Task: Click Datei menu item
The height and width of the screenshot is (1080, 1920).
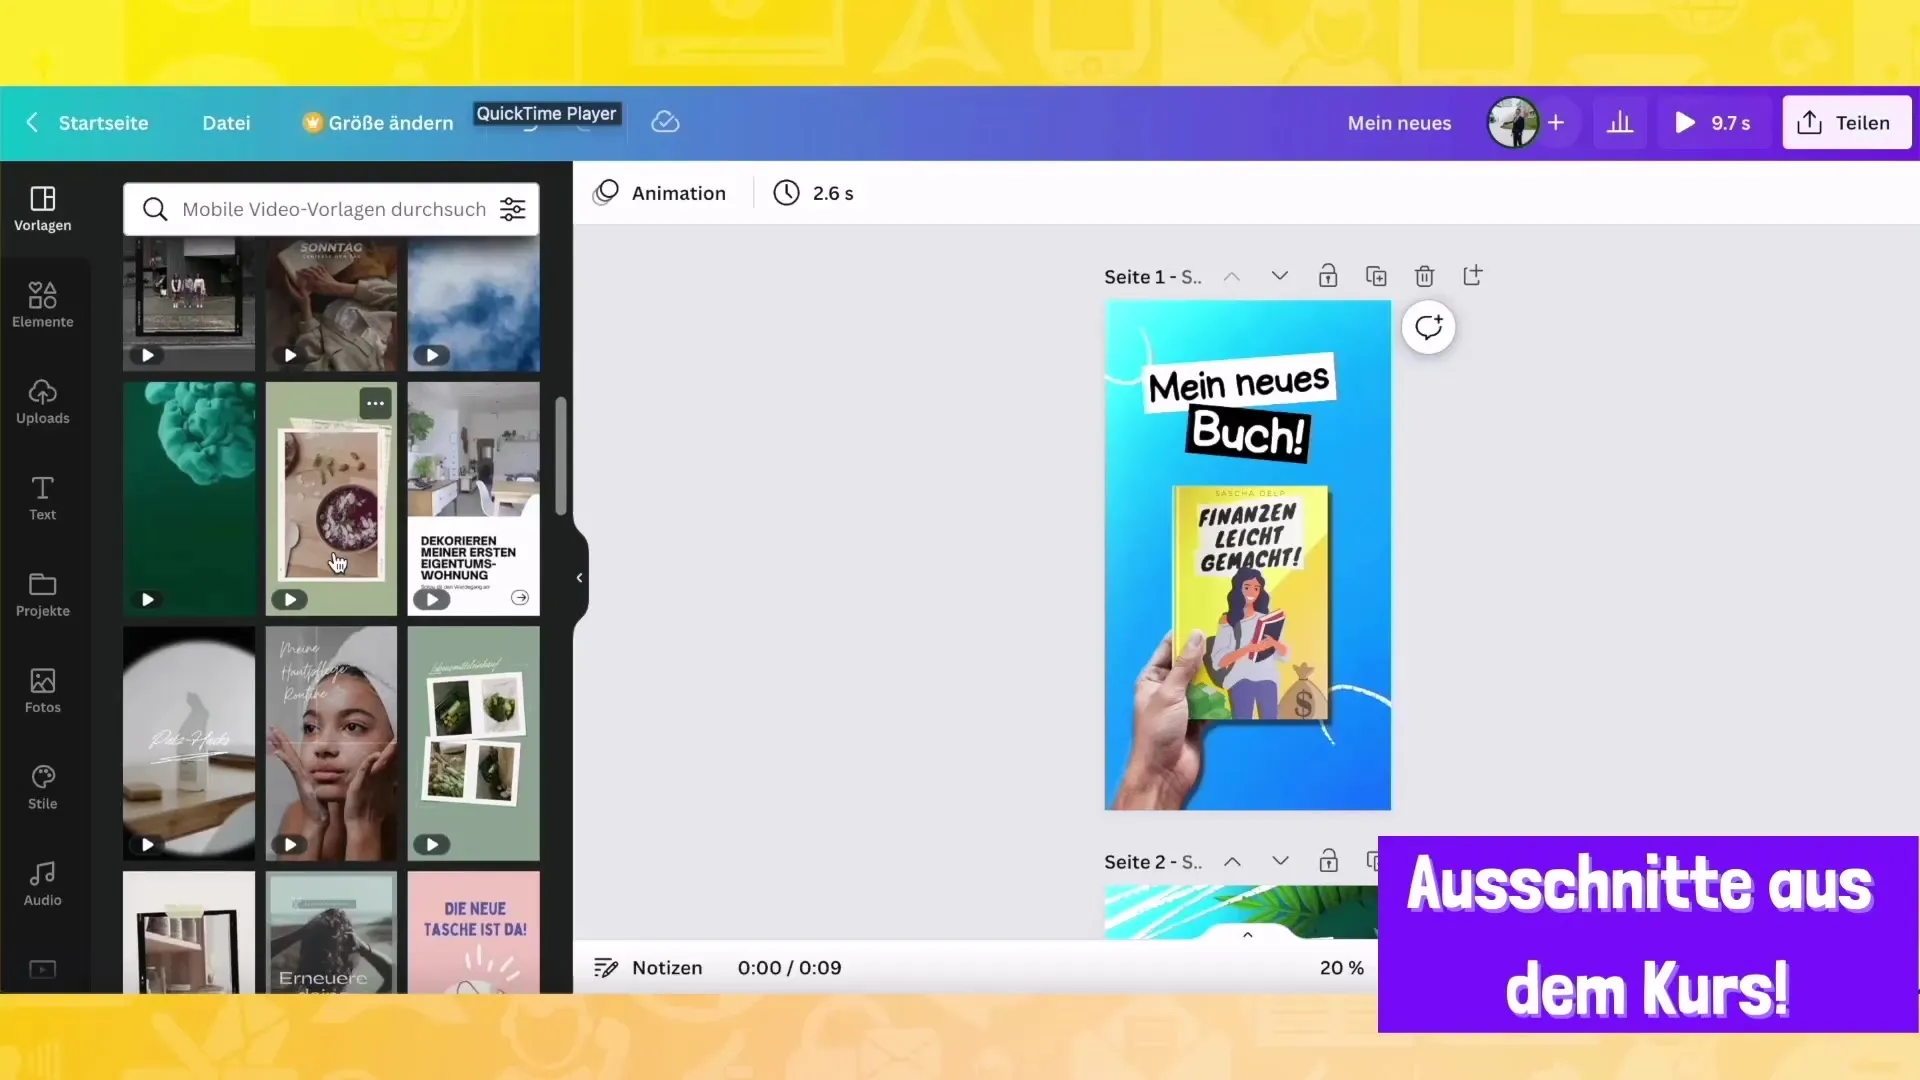Action: [225, 123]
